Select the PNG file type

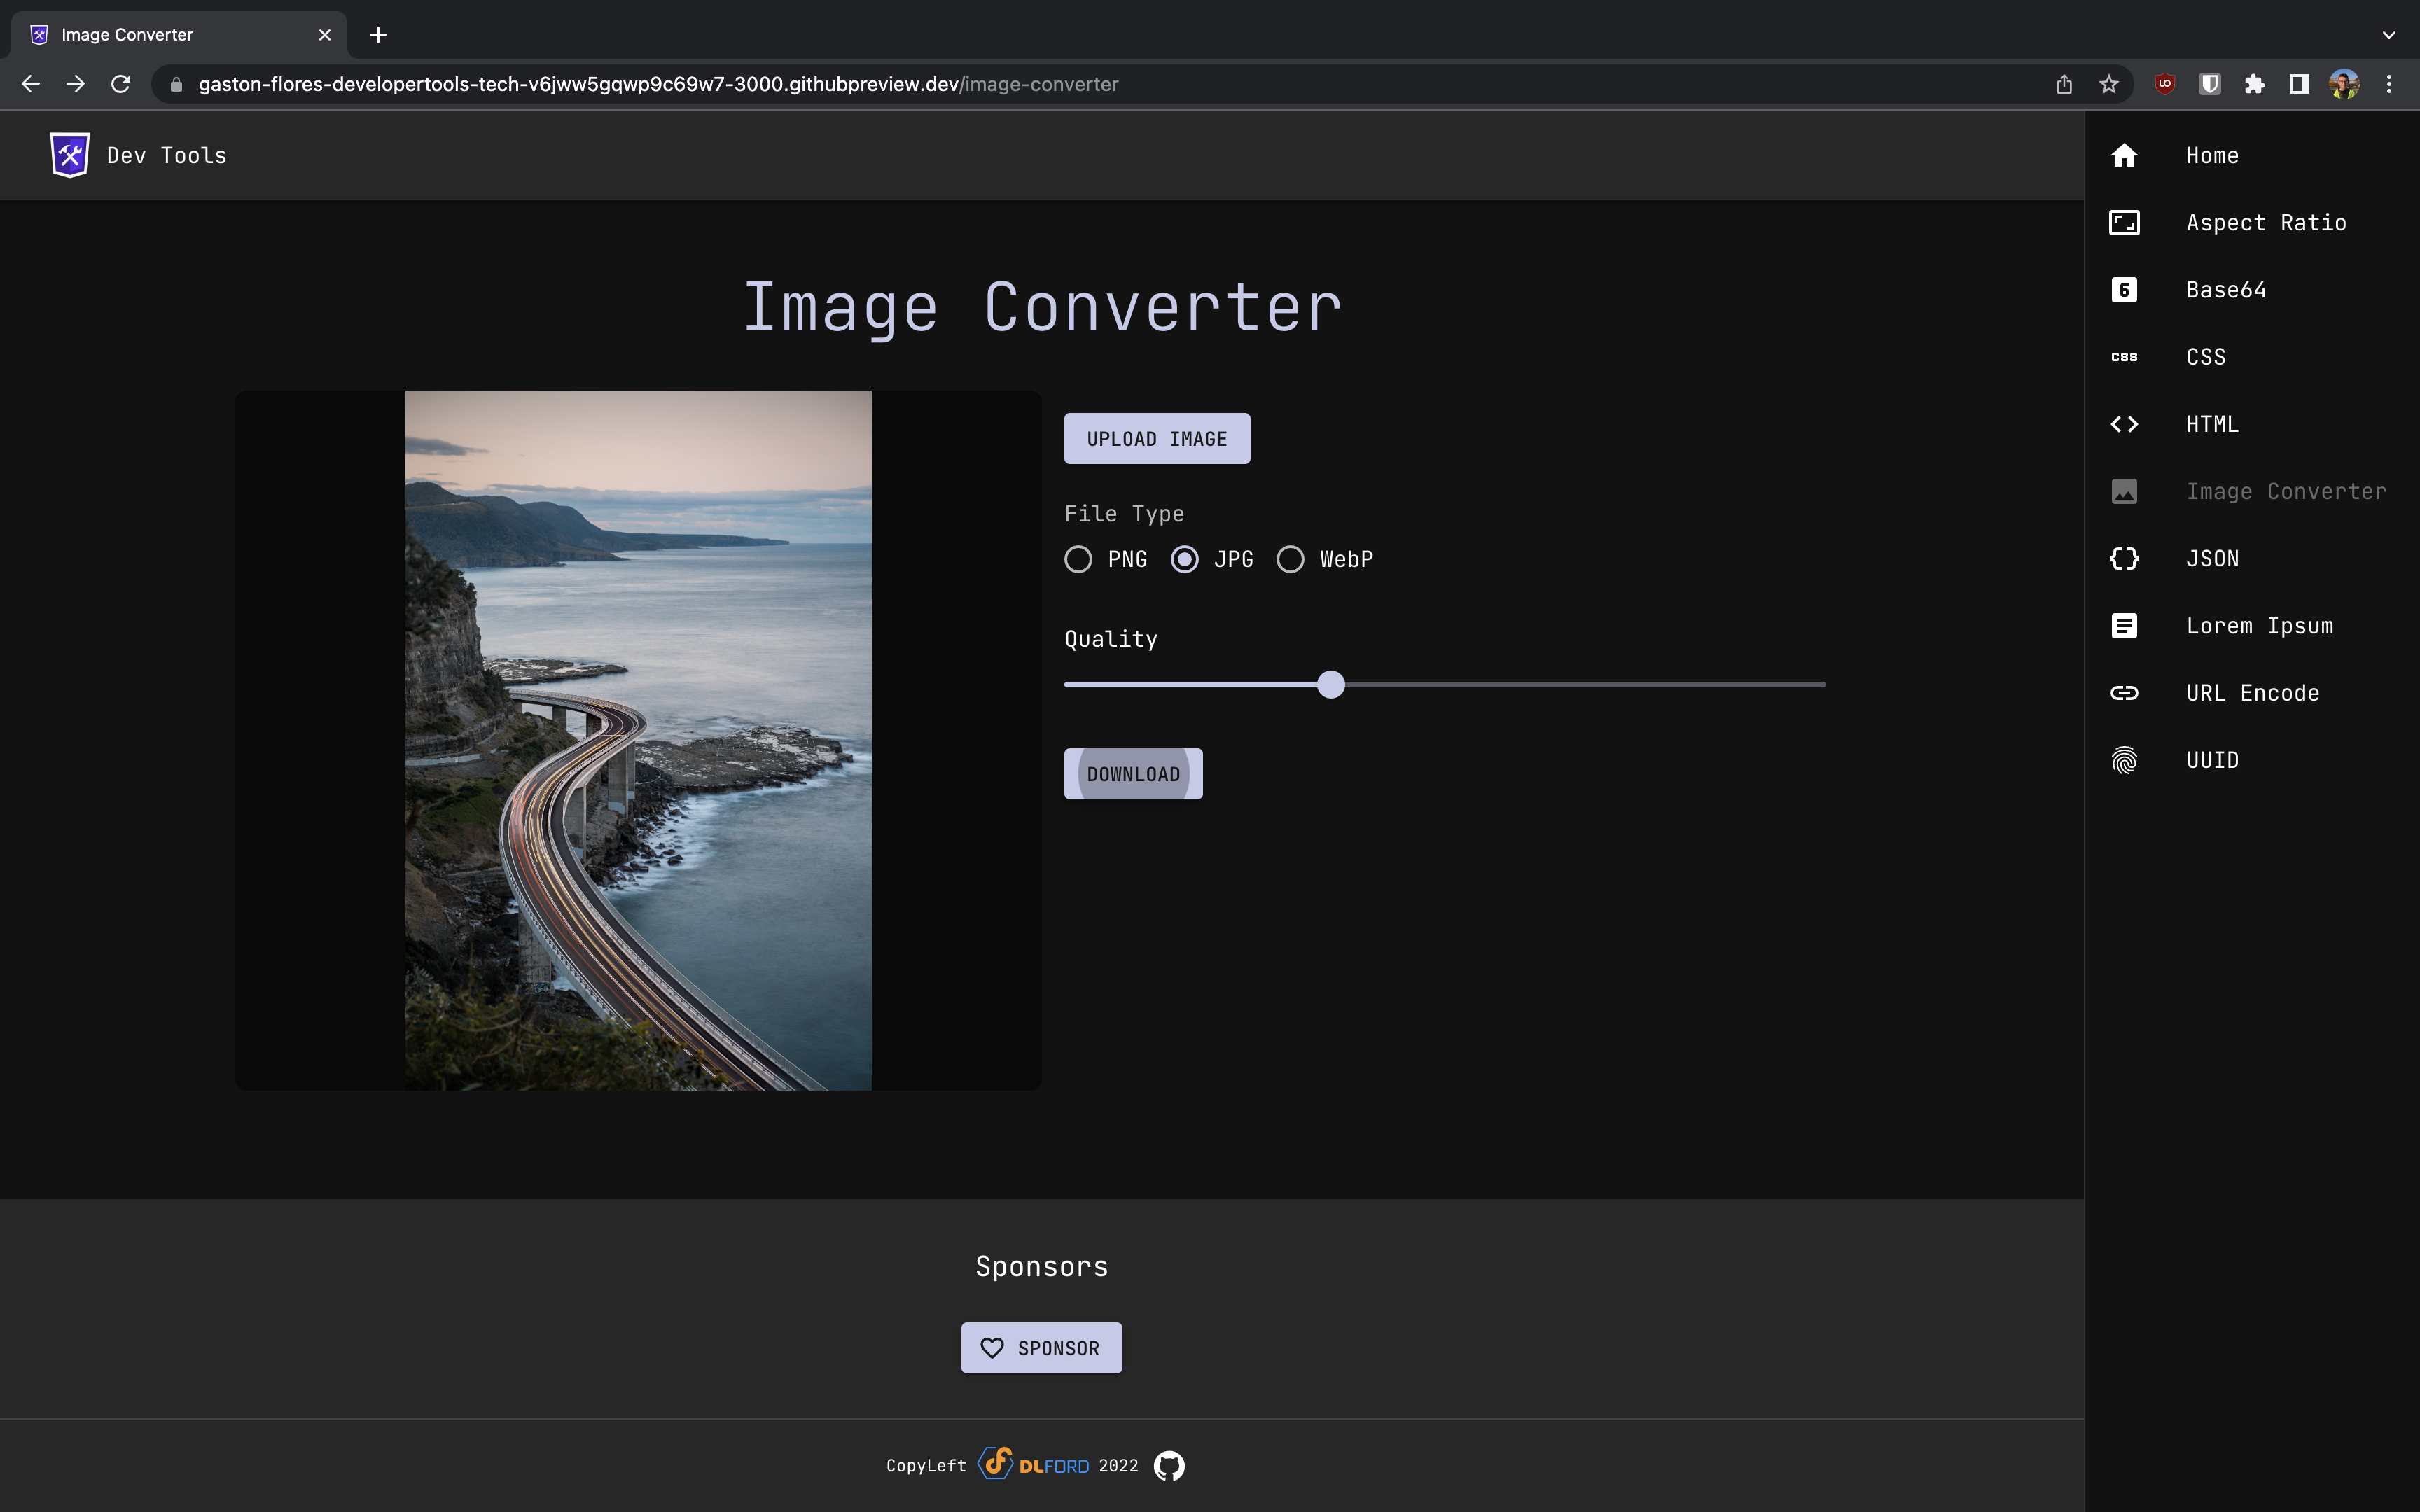click(x=1078, y=559)
